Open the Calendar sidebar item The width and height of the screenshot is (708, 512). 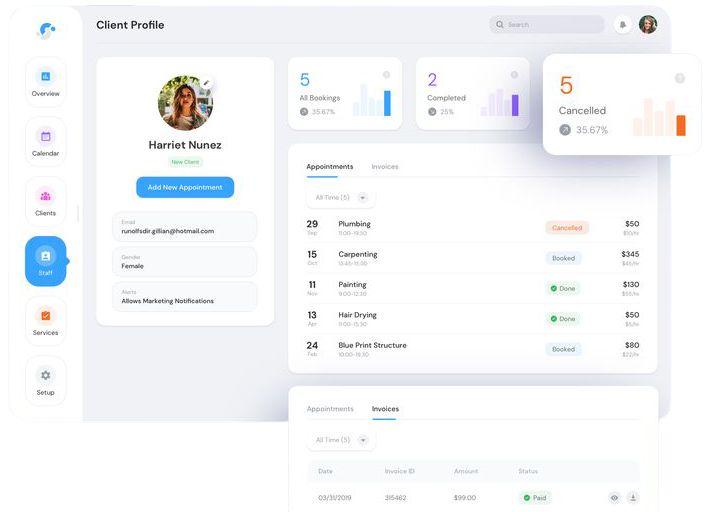[x=46, y=142]
